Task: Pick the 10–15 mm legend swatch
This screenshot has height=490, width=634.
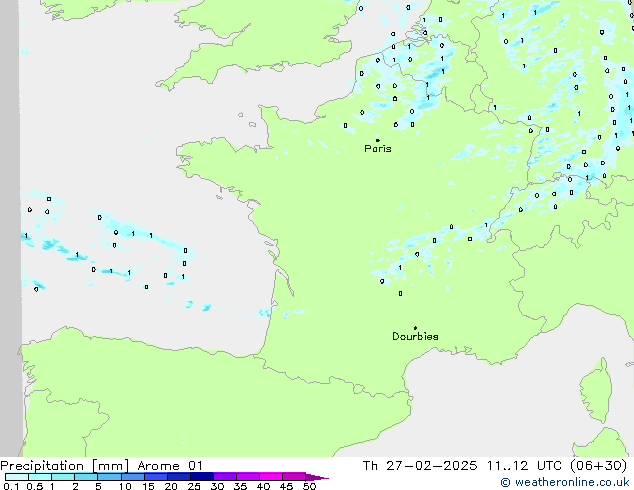Action: [132, 477]
